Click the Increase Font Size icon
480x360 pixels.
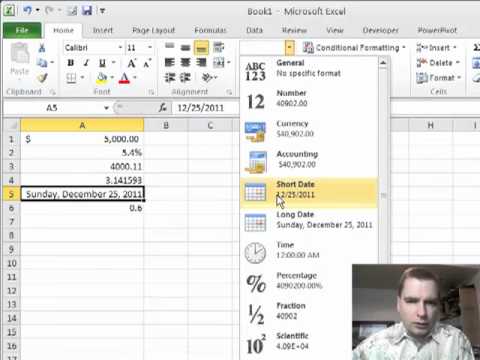tap(132, 63)
